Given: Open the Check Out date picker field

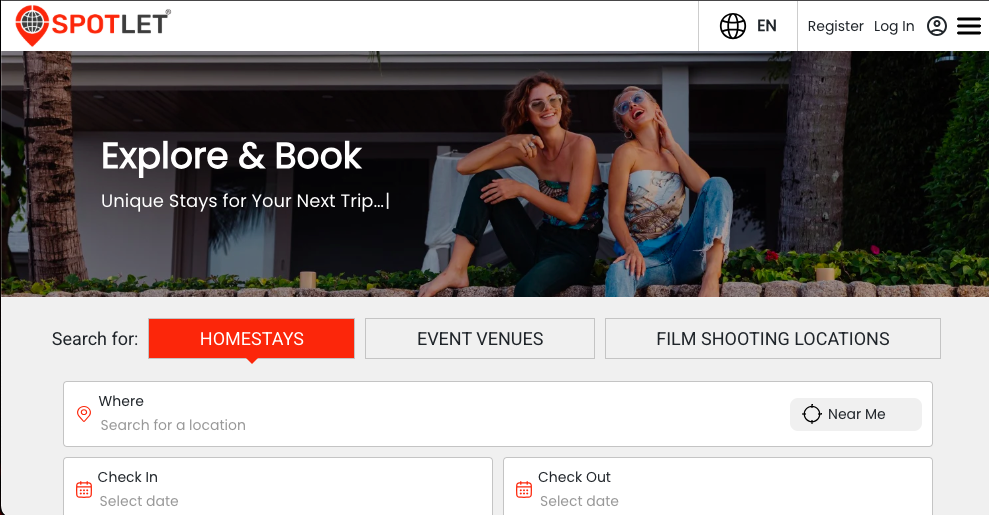Looking at the screenshot, I should tap(720, 500).
